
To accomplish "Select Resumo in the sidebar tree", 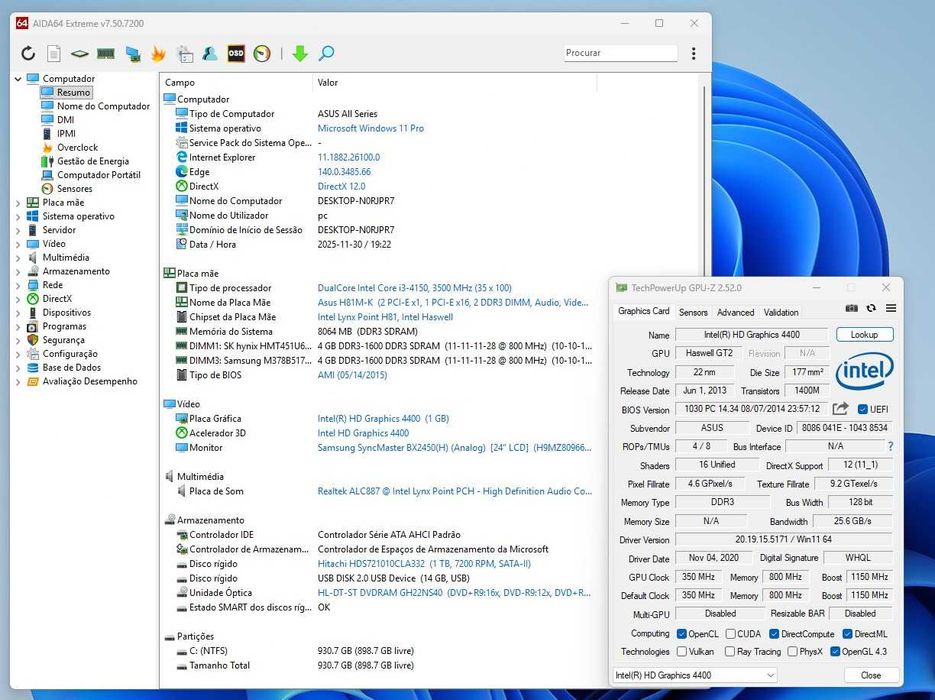I will coord(73,92).
